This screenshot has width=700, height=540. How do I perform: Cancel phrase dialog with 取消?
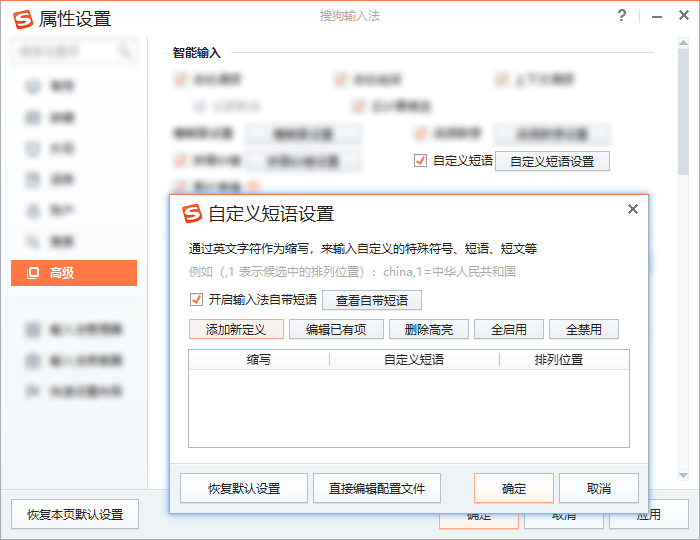pyautogui.click(x=599, y=488)
